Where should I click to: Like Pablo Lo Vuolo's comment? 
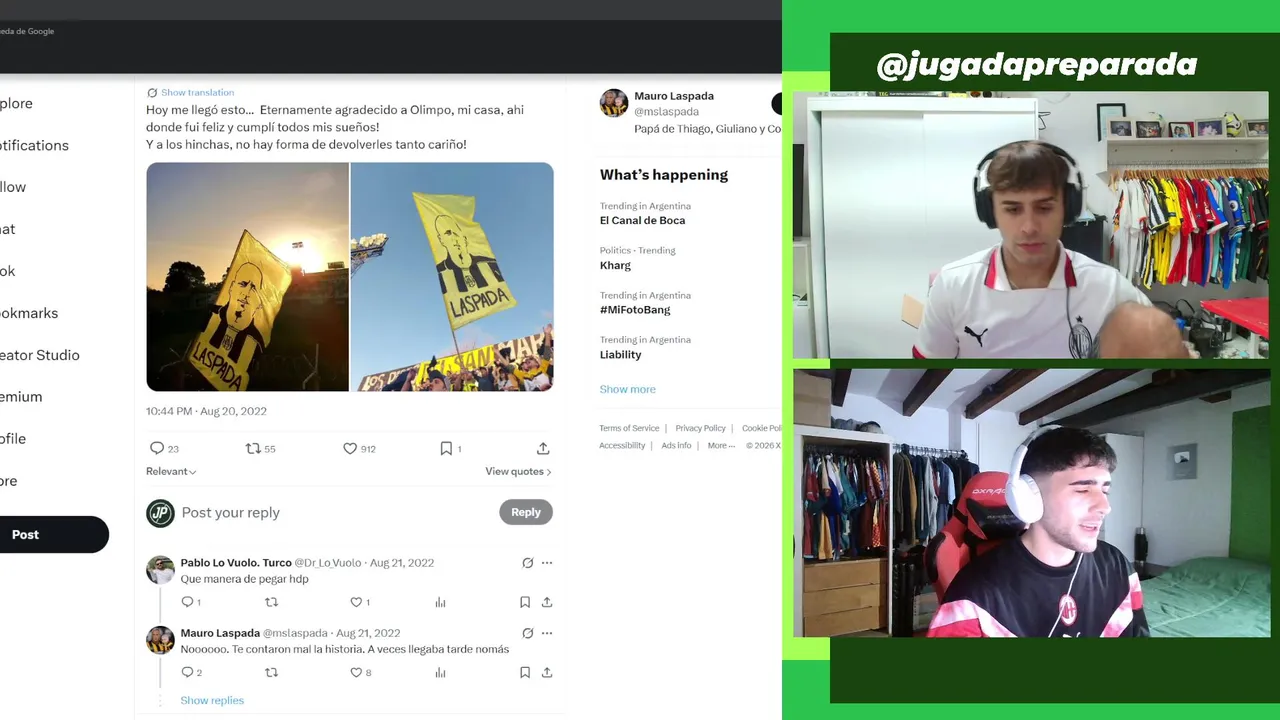click(x=356, y=602)
